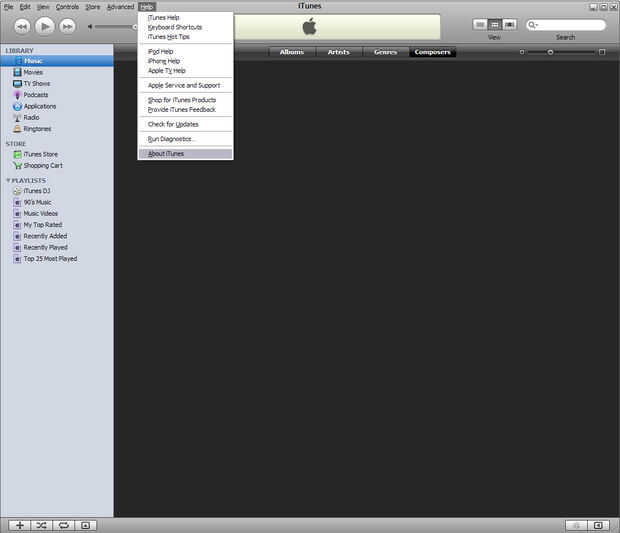Switch to list view icon
The width and height of the screenshot is (620, 533).
click(x=480, y=25)
